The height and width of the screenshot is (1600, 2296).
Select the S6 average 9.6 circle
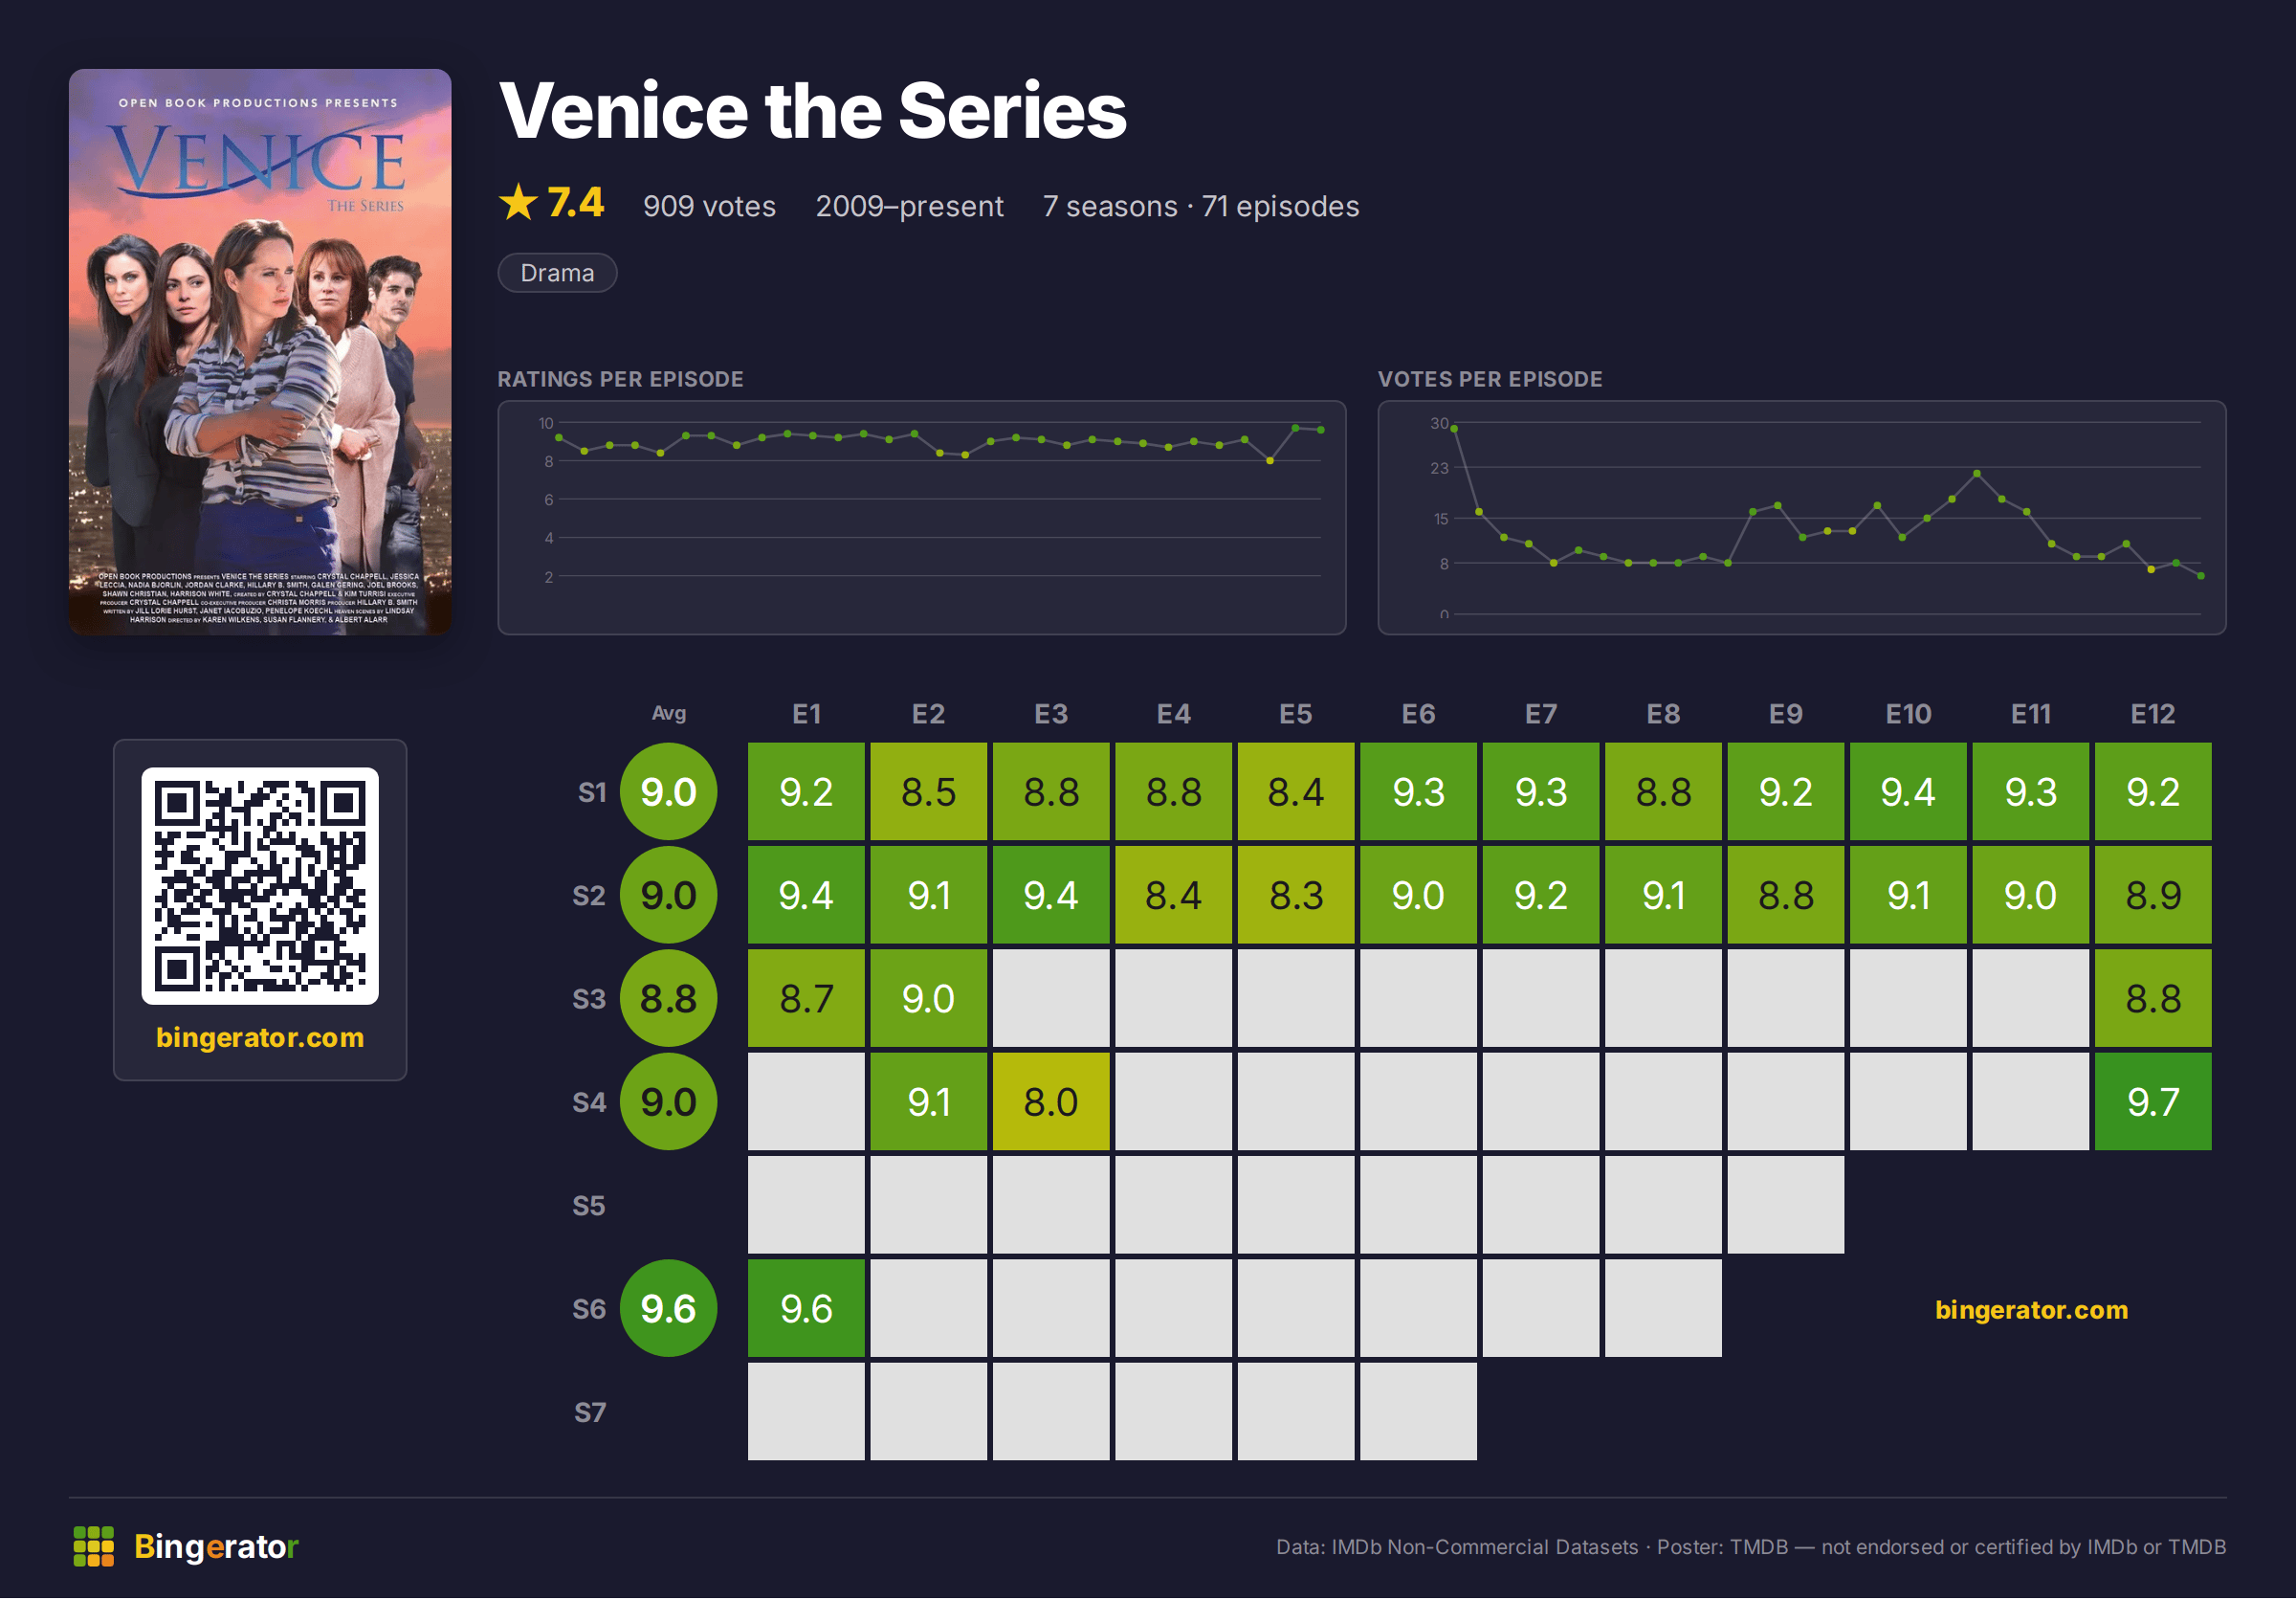coord(668,1309)
